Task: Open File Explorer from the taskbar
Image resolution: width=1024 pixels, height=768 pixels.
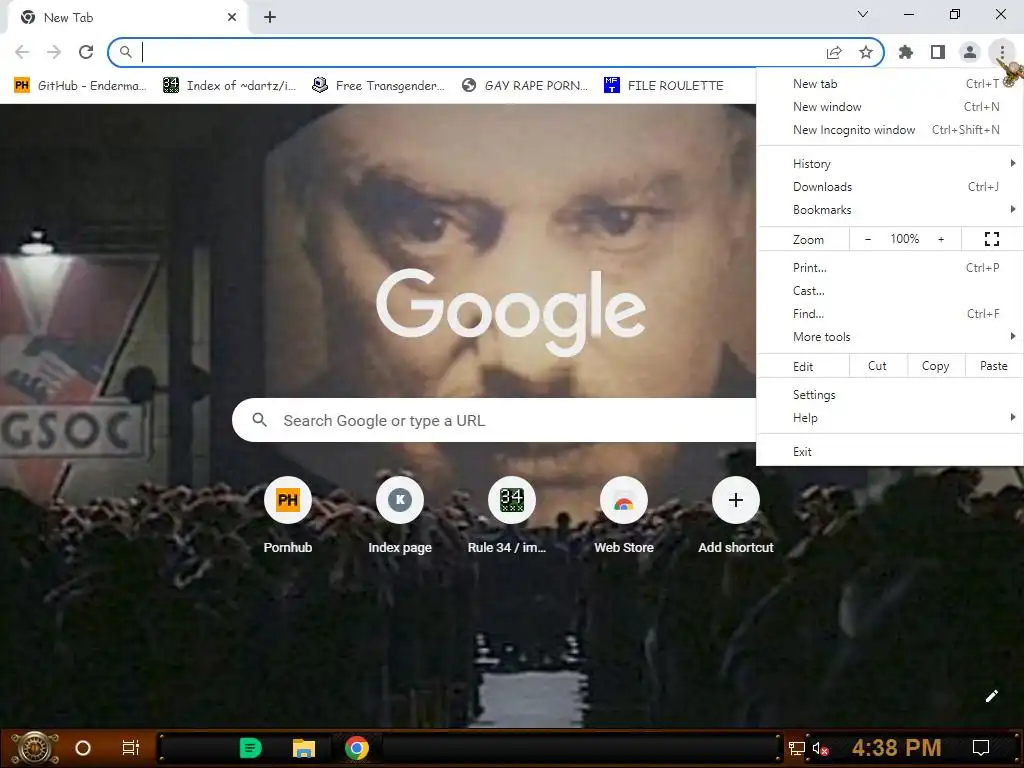Action: pos(304,748)
